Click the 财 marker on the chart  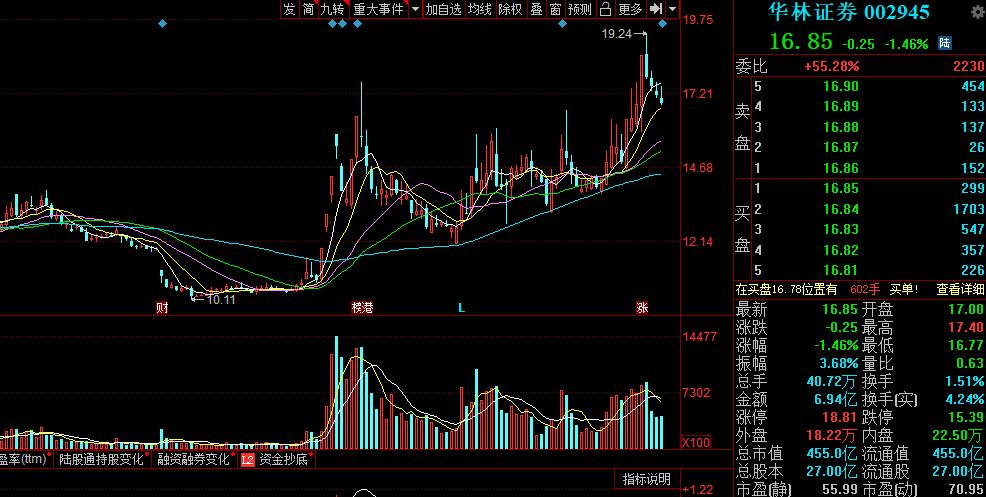(162, 308)
